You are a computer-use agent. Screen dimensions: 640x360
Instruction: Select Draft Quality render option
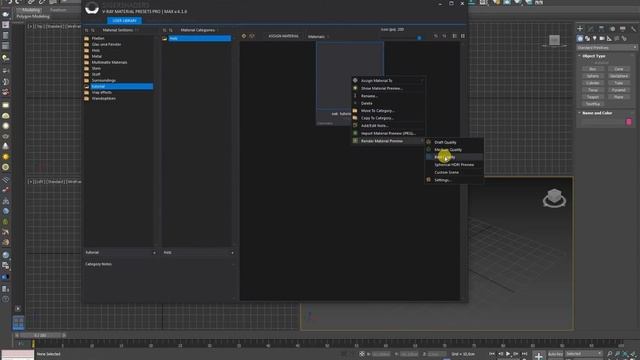pyautogui.click(x=454, y=142)
